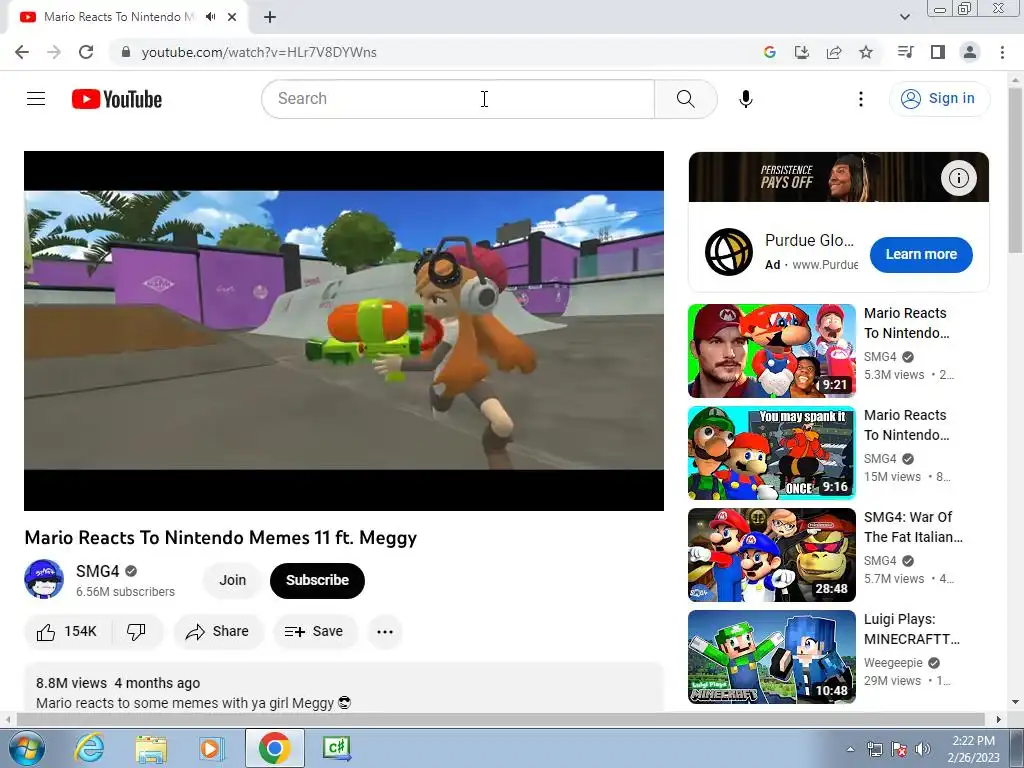Focus the YouTube Search input field
Screen dimensions: 1024x768
pos(458,99)
